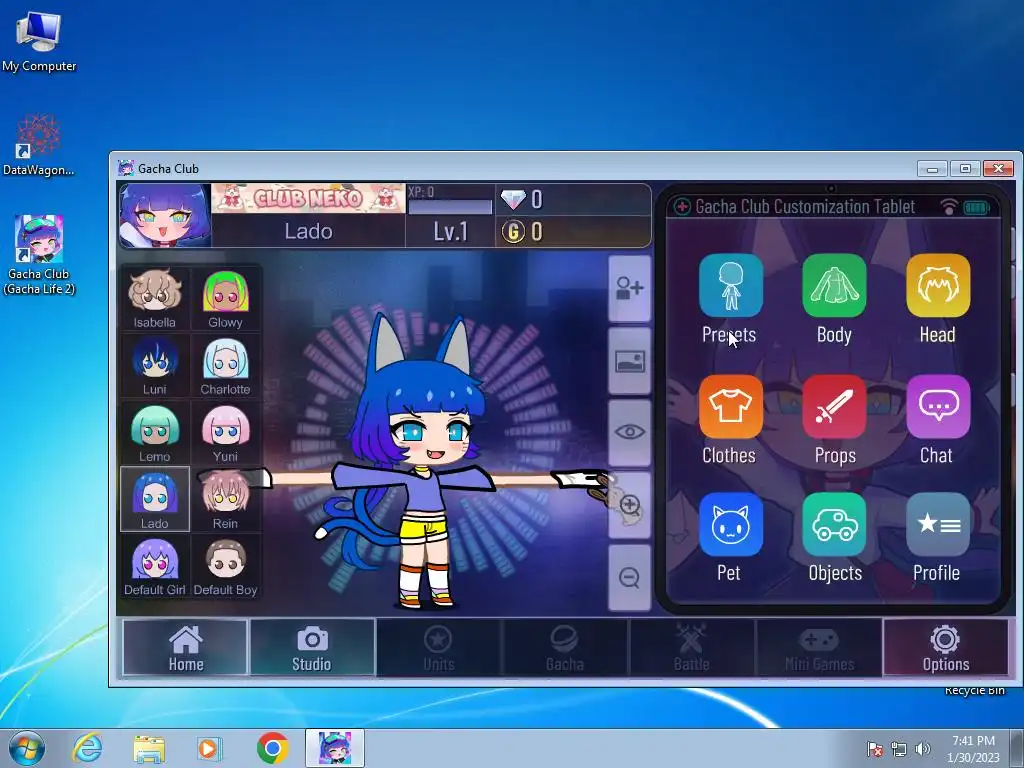
Task: Select the Rein character slot
Action: (225, 499)
